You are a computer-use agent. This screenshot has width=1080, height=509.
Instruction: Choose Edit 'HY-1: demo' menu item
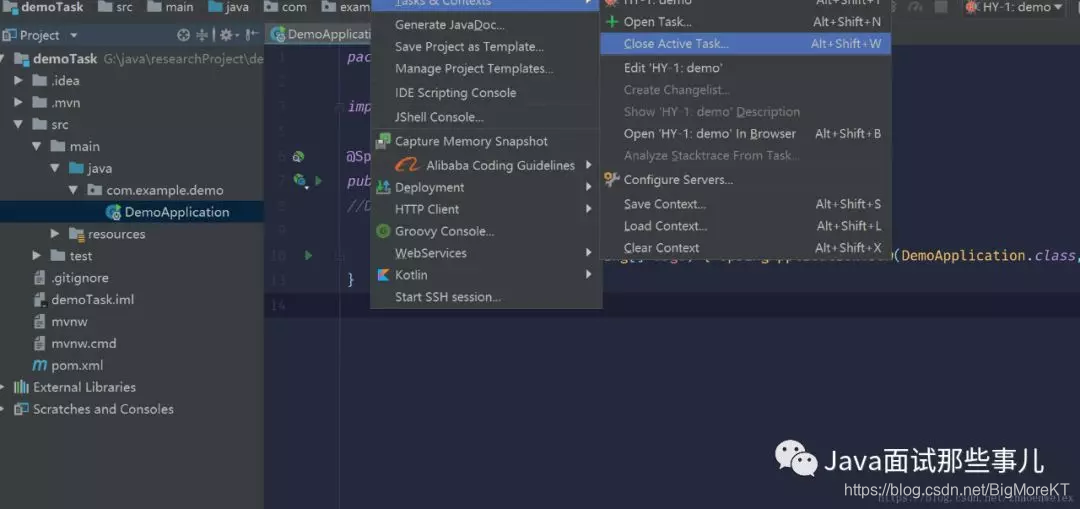pos(746,68)
